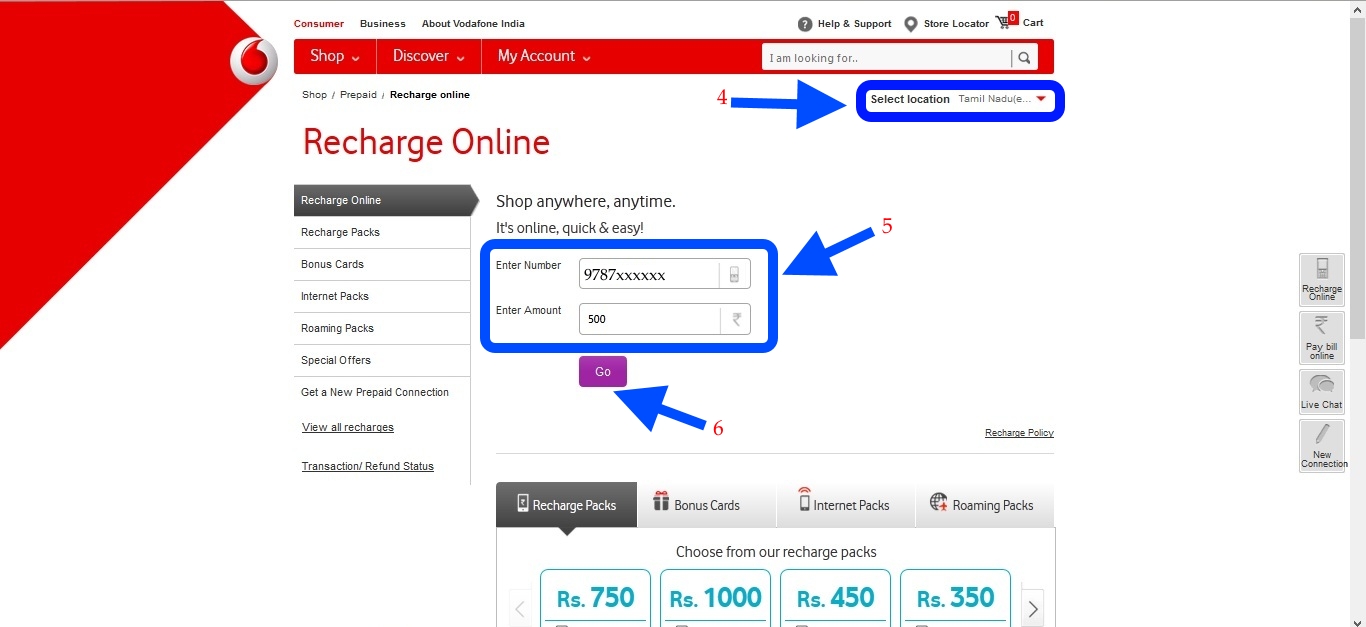Image resolution: width=1366 pixels, height=627 pixels.
Task: Open Recharge Online side widget
Action: [x=1322, y=279]
